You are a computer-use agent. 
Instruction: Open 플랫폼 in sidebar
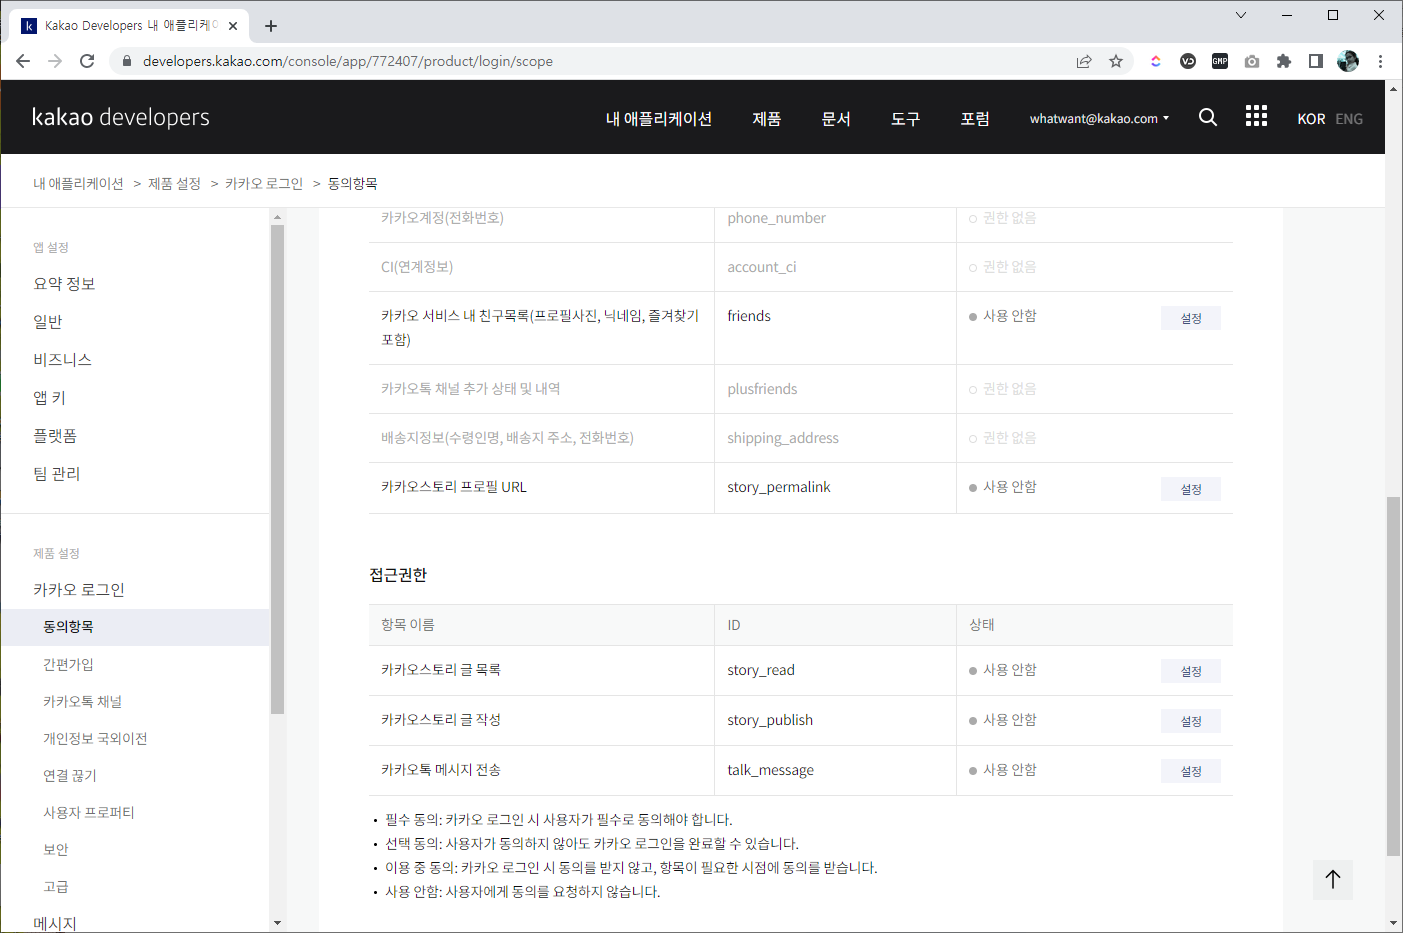55,435
